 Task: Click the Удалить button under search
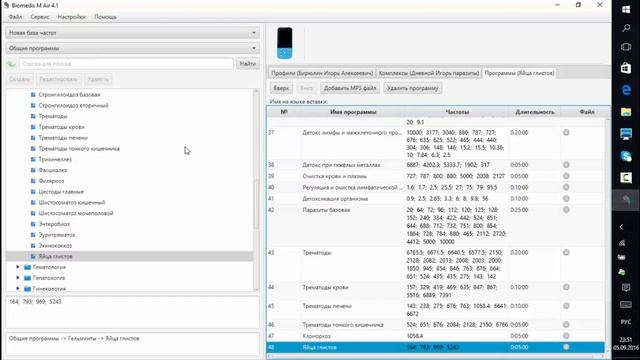98,79
